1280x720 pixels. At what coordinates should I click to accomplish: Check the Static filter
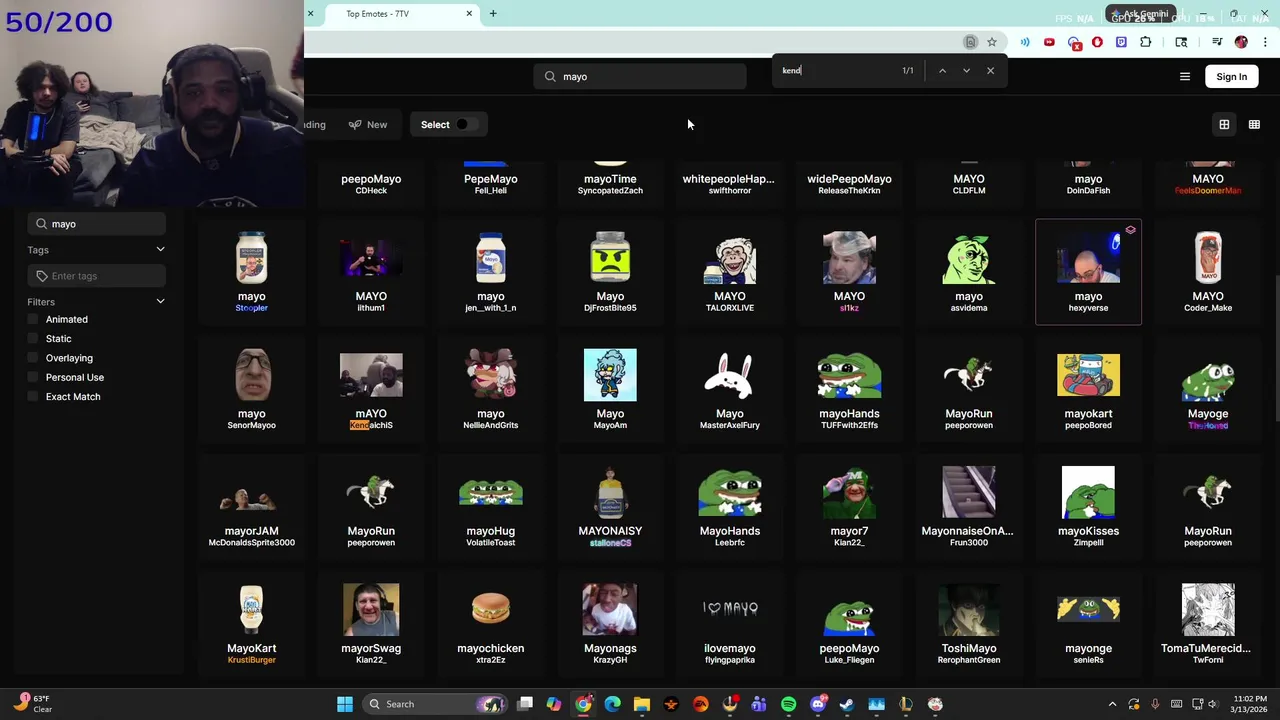coord(33,339)
